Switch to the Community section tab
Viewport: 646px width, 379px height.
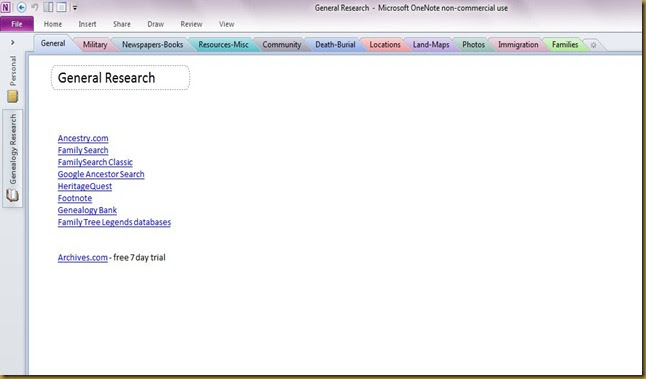[282, 44]
